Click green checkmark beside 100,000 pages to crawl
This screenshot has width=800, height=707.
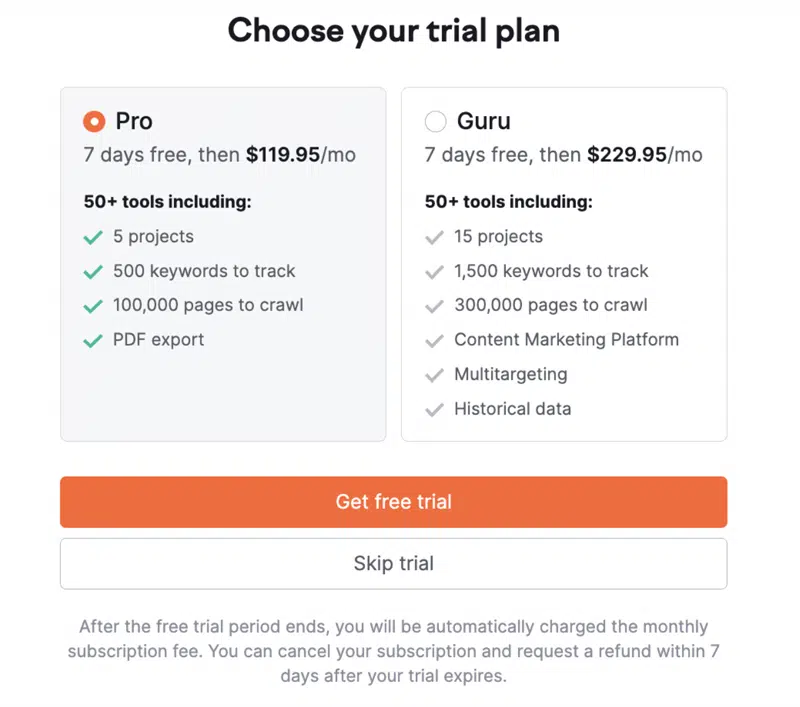pos(93,306)
